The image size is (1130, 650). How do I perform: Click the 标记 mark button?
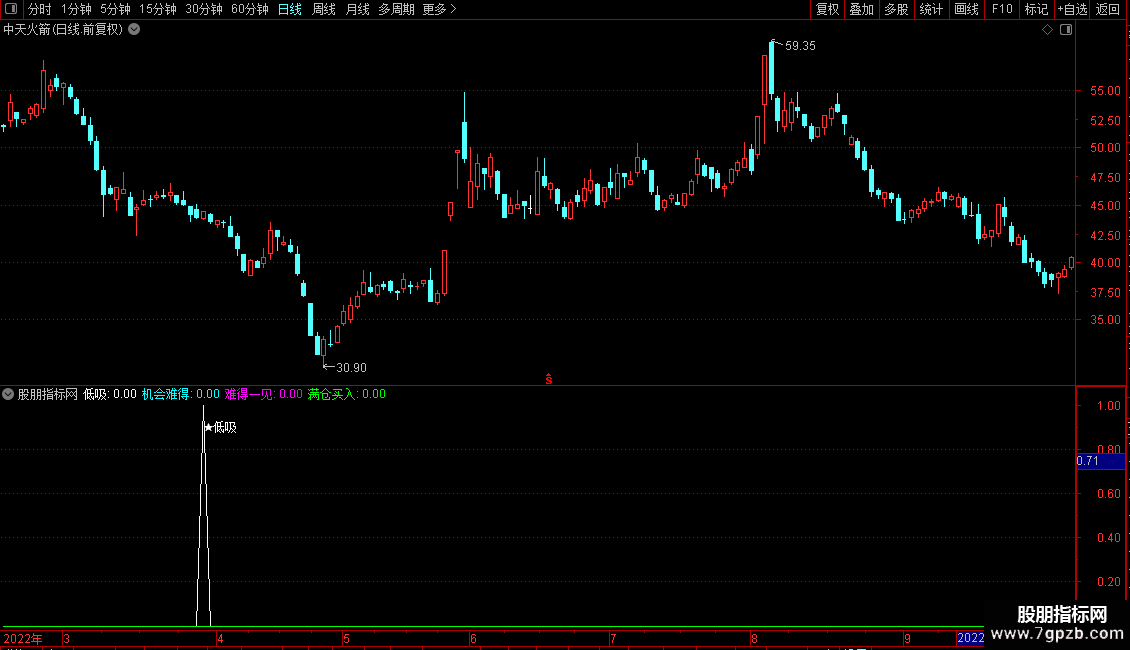tap(1036, 9)
